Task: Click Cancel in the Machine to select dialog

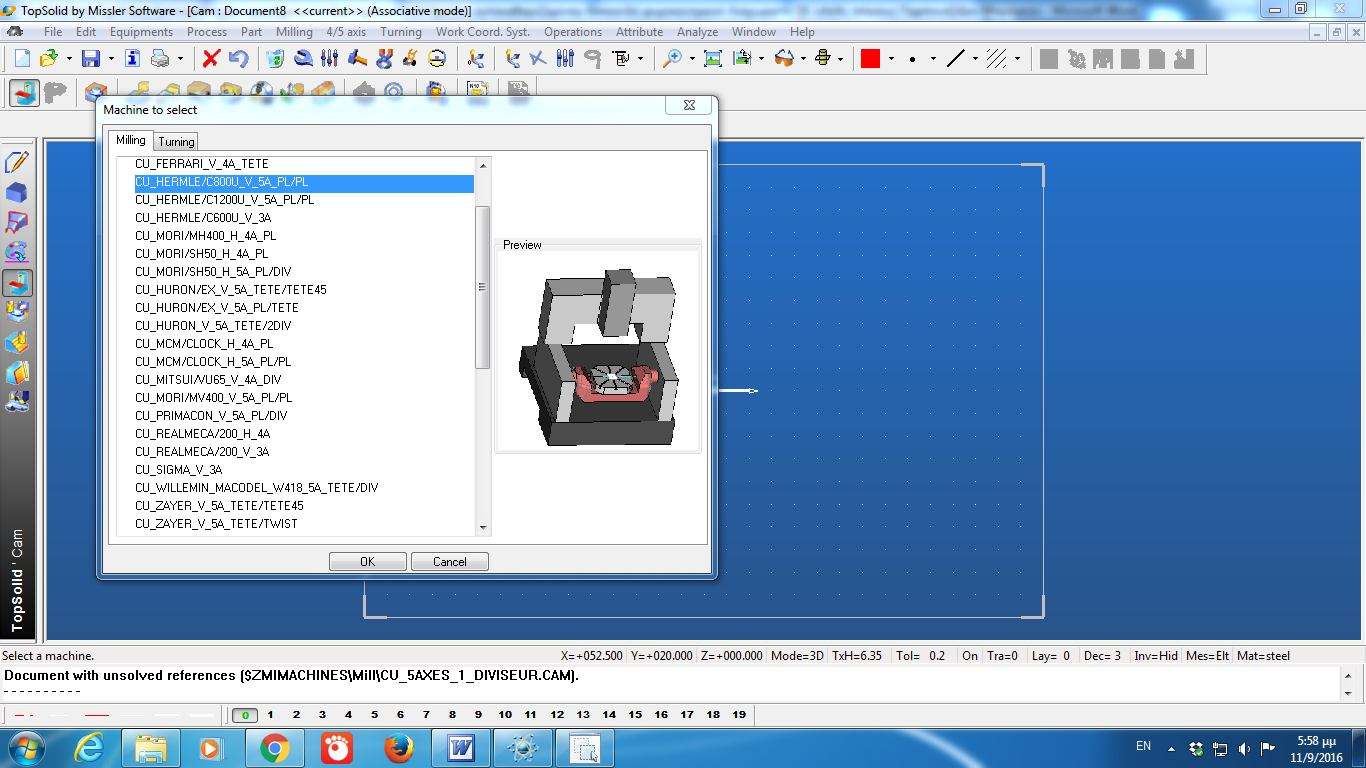Action: click(x=449, y=562)
